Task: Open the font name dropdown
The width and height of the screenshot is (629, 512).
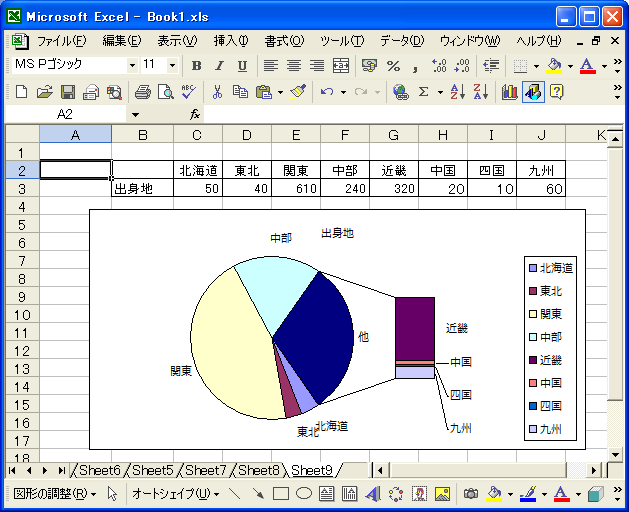Action: pyautogui.click(x=132, y=65)
